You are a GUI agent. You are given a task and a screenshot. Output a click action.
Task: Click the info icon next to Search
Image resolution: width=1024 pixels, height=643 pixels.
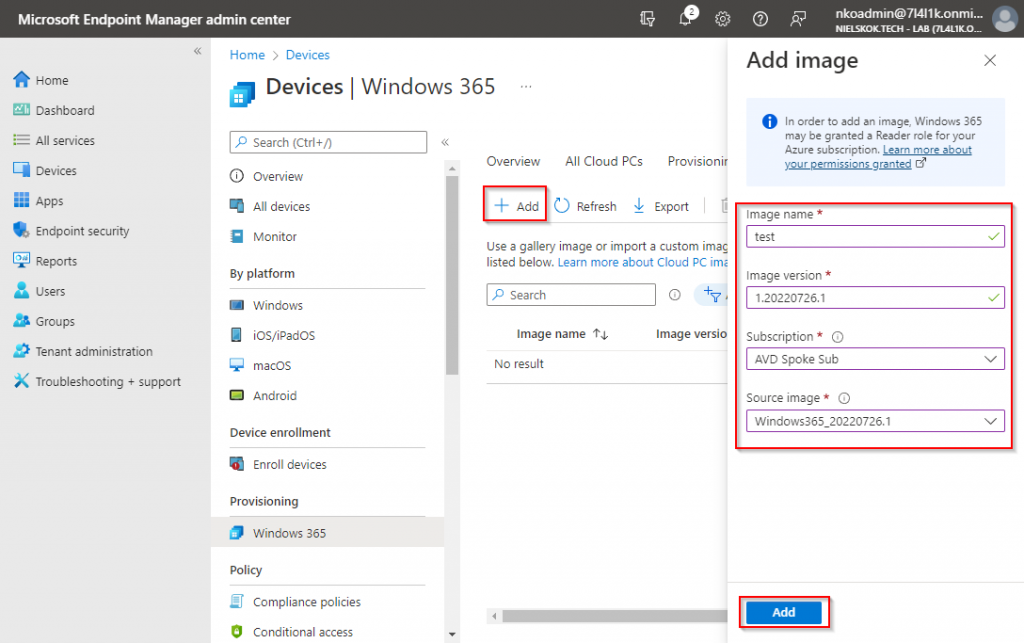(675, 295)
